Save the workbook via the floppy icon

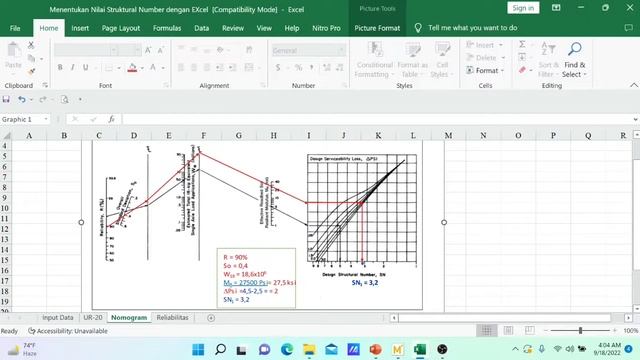[6, 99]
